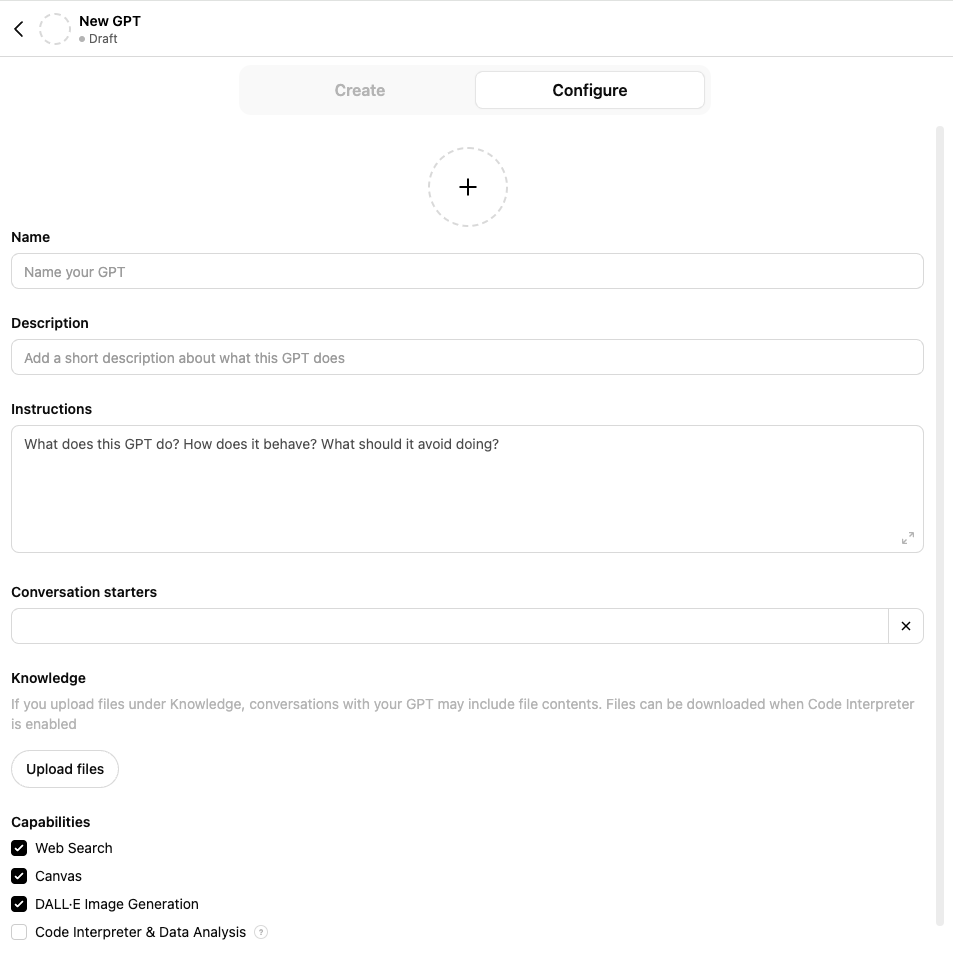Screen dimensions: 953x964
Task: Click the Upload files button
Action: pyautogui.click(x=64, y=768)
